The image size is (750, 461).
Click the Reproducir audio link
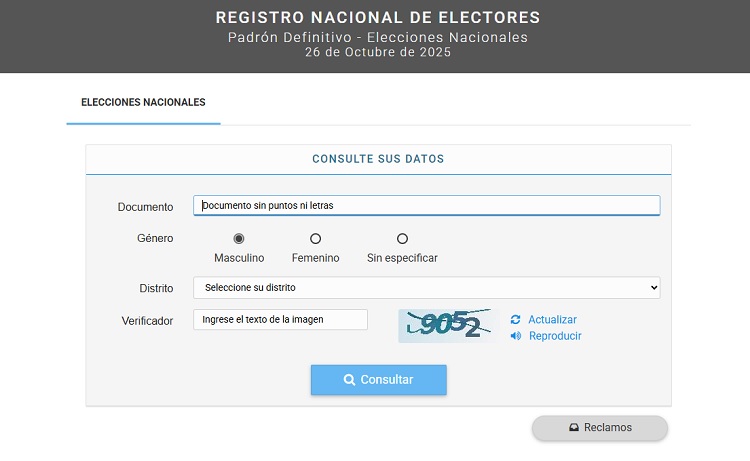point(555,336)
